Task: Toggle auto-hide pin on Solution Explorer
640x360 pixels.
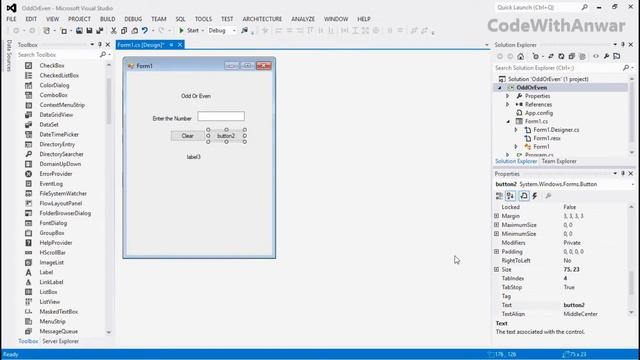Action: pos(623,44)
